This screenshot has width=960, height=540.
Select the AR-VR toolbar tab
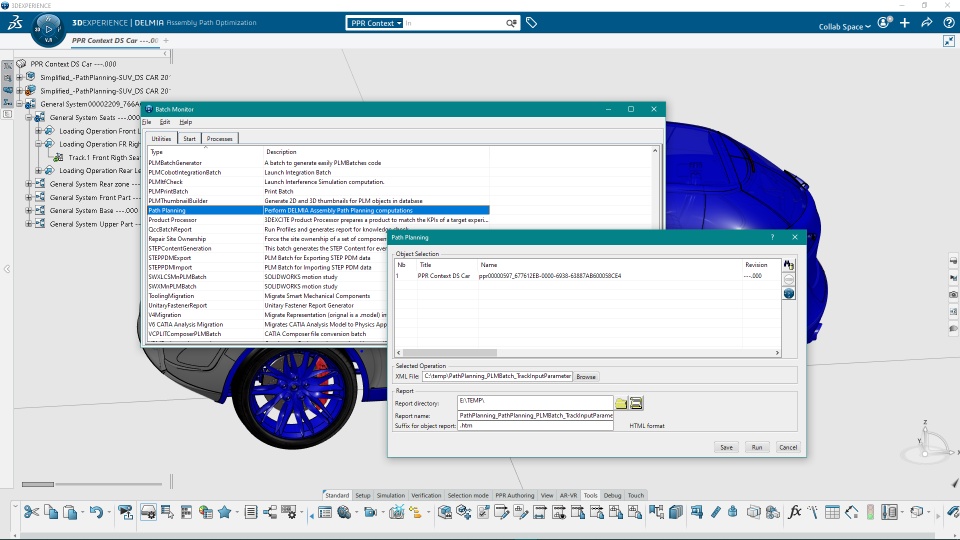coord(568,495)
